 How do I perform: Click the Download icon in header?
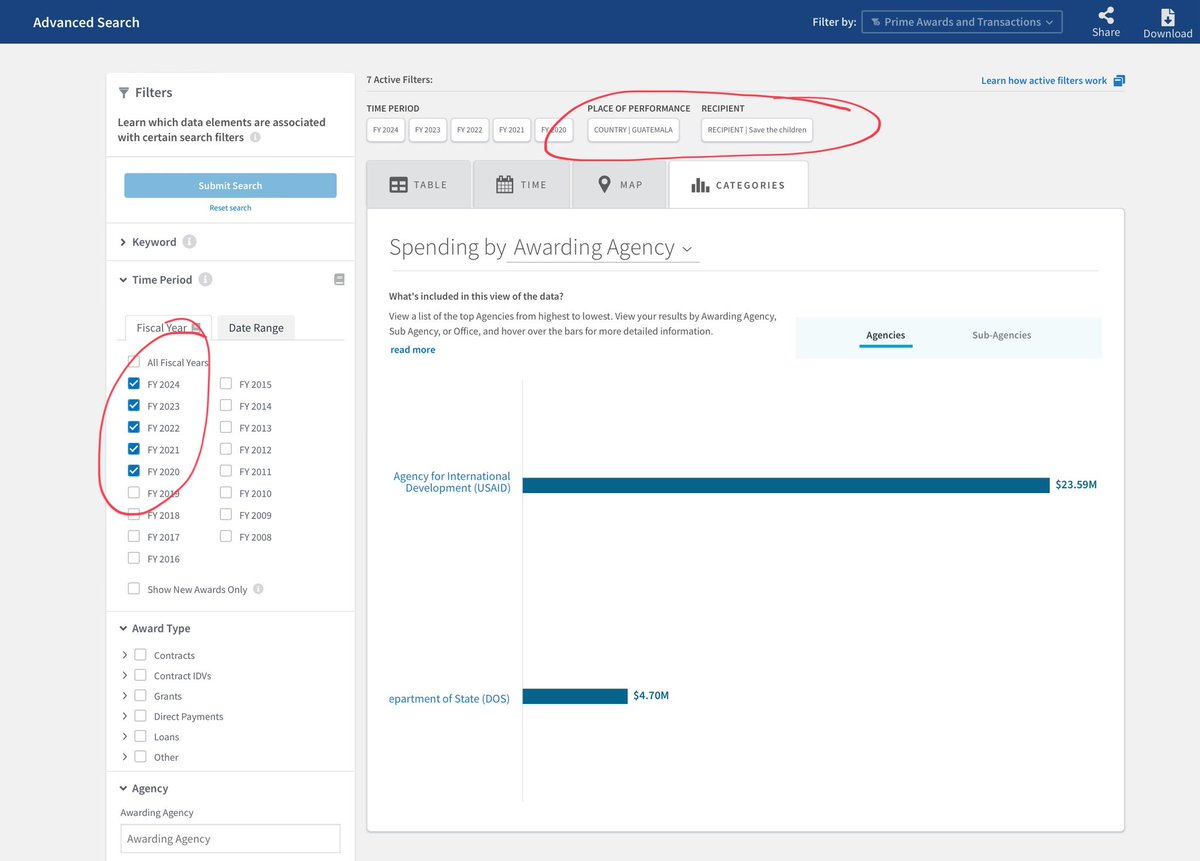click(x=1167, y=17)
